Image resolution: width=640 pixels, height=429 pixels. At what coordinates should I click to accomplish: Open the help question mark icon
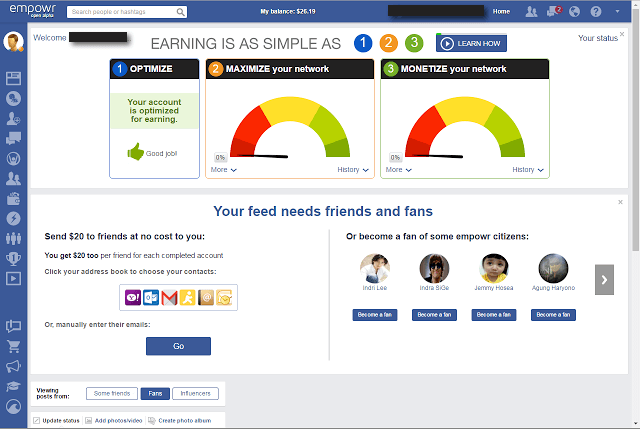[x=596, y=11]
